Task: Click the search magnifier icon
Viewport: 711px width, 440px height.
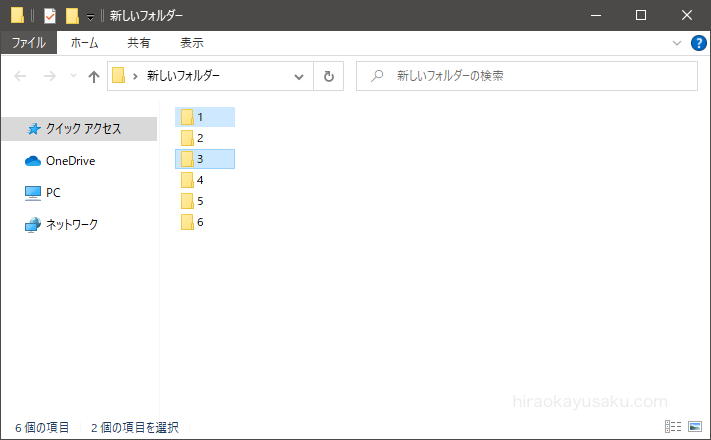Action: tap(377, 76)
